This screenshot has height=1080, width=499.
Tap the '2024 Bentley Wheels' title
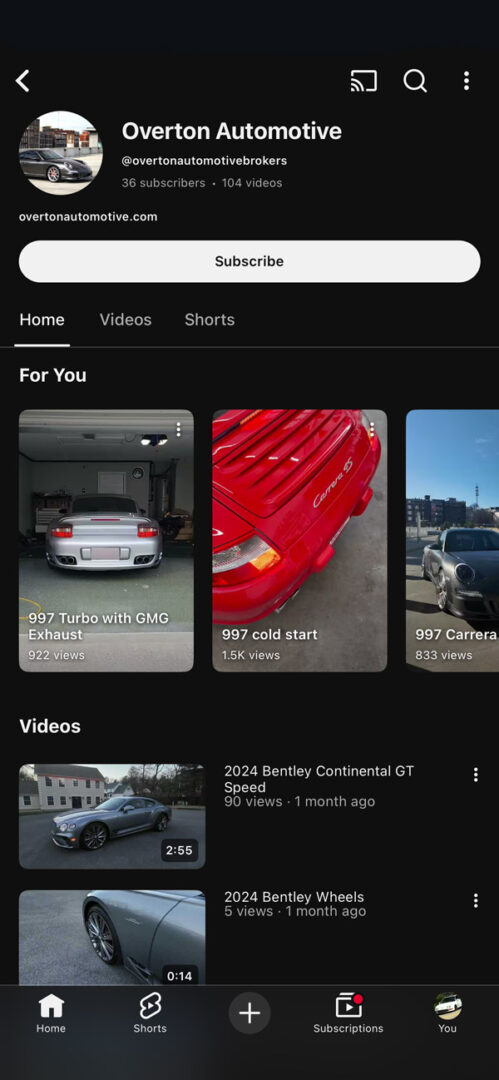click(294, 897)
